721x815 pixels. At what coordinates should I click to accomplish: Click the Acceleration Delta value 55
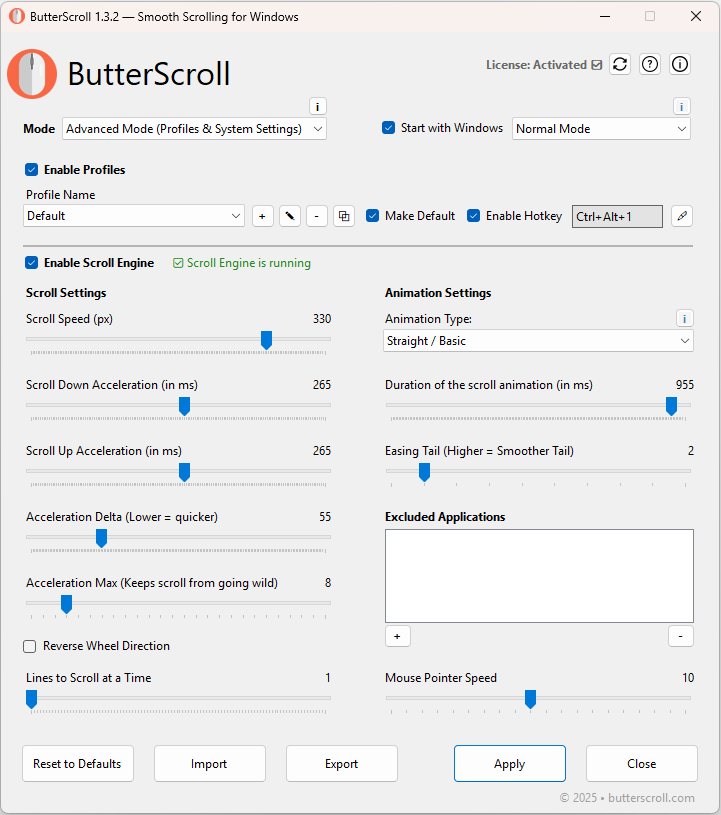coord(325,517)
